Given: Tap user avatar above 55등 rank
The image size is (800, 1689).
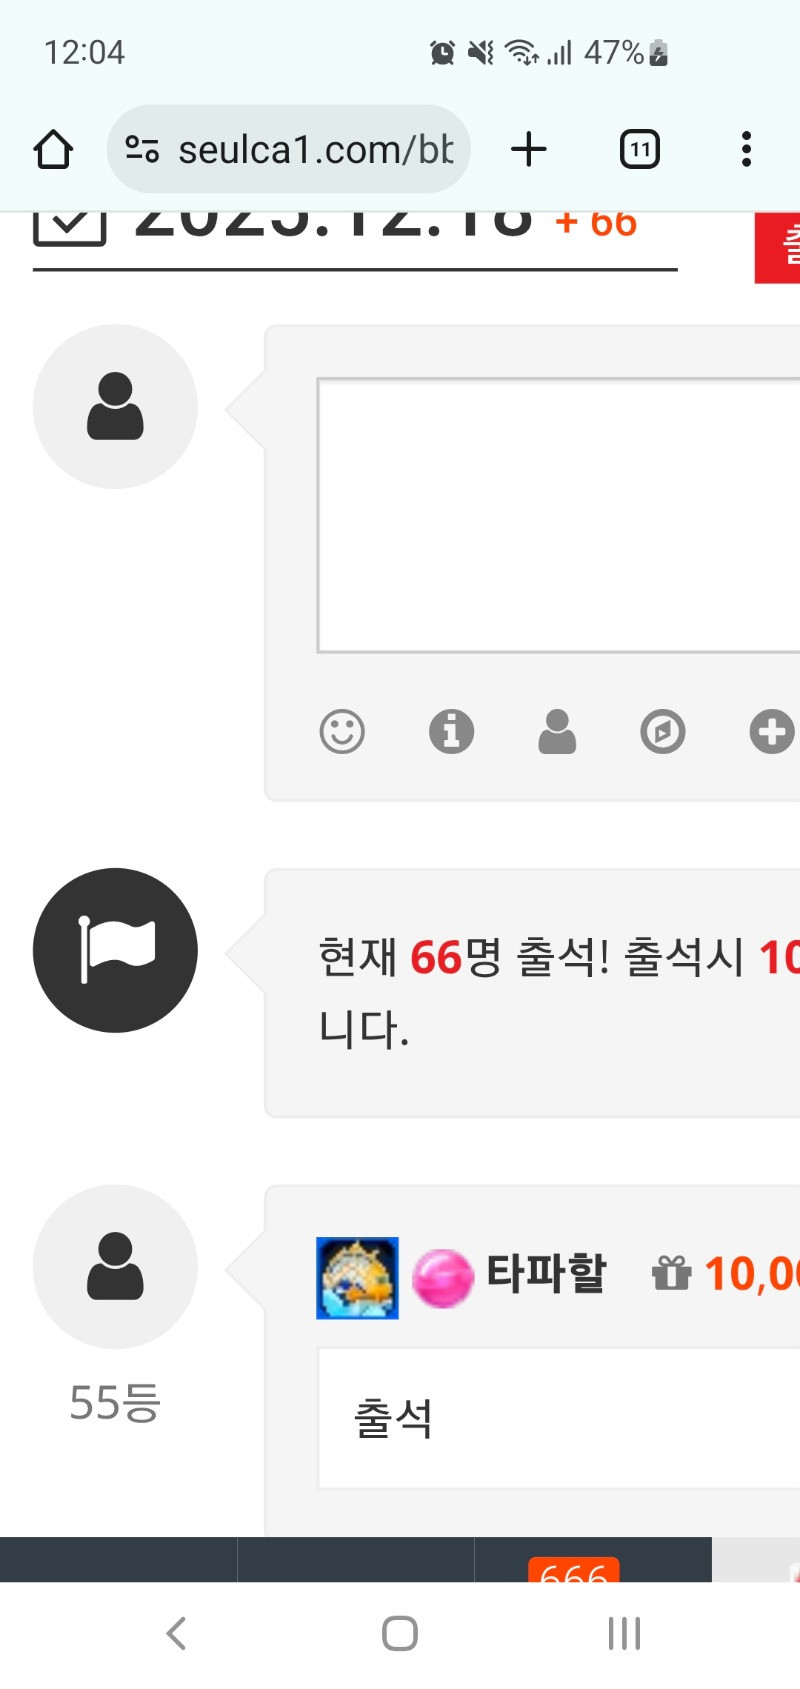Looking at the screenshot, I should pos(115,1267).
